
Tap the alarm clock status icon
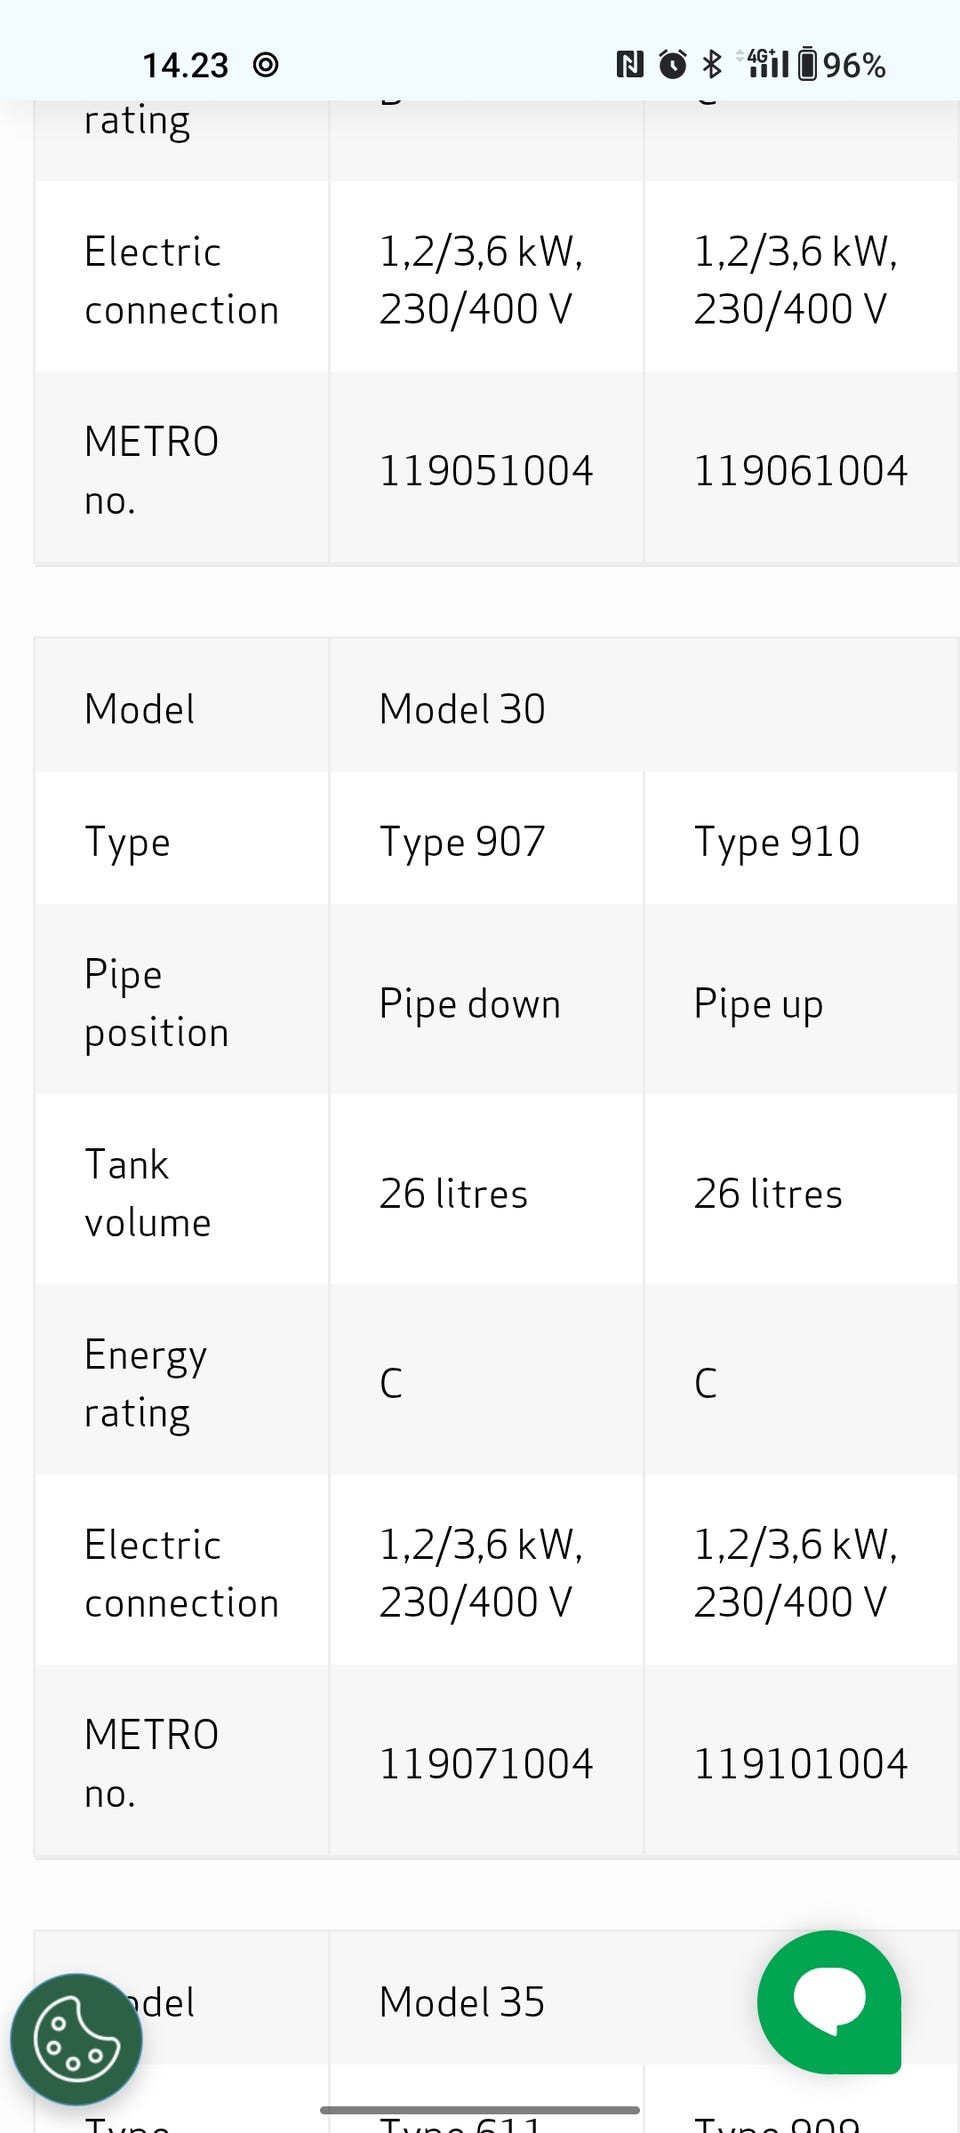(x=673, y=66)
